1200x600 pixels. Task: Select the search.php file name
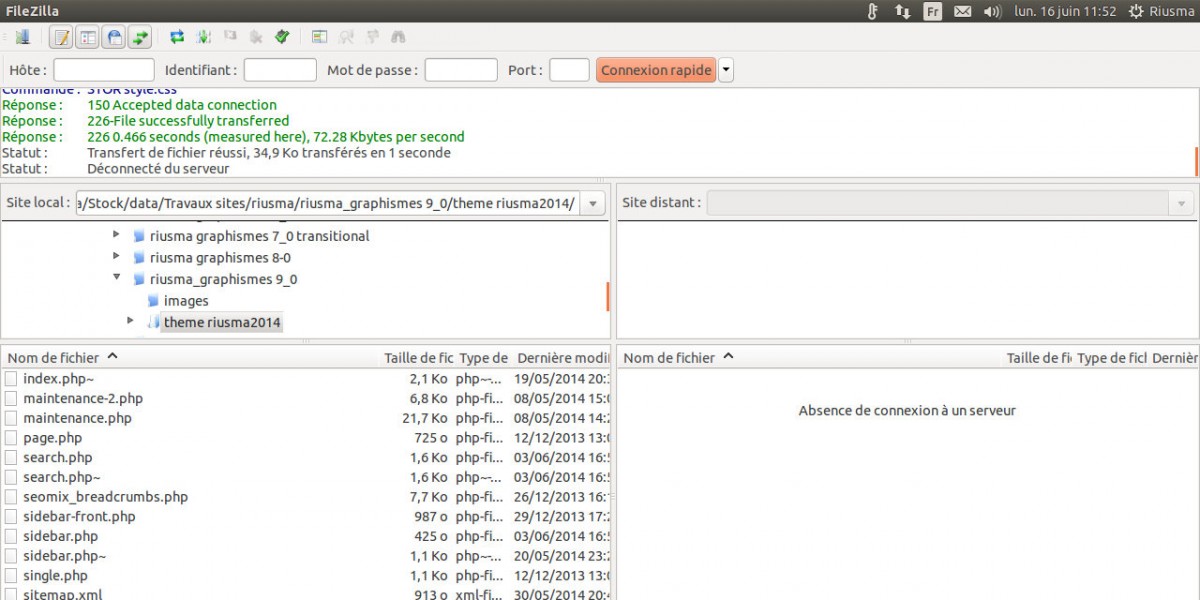coord(58,457)
